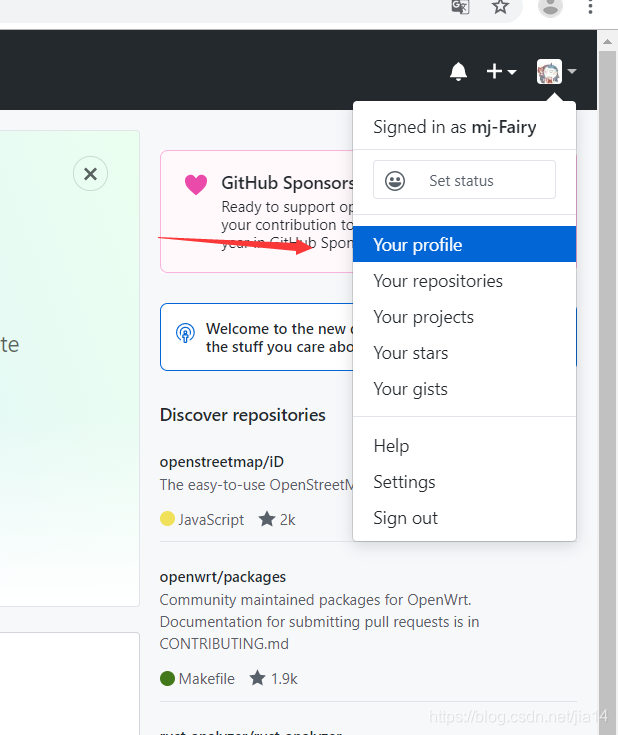Click 'The easy-to-use OpenStreet' description
Image resolution: width=618 pixels, height=735 pixels.
tap(256, 485)
